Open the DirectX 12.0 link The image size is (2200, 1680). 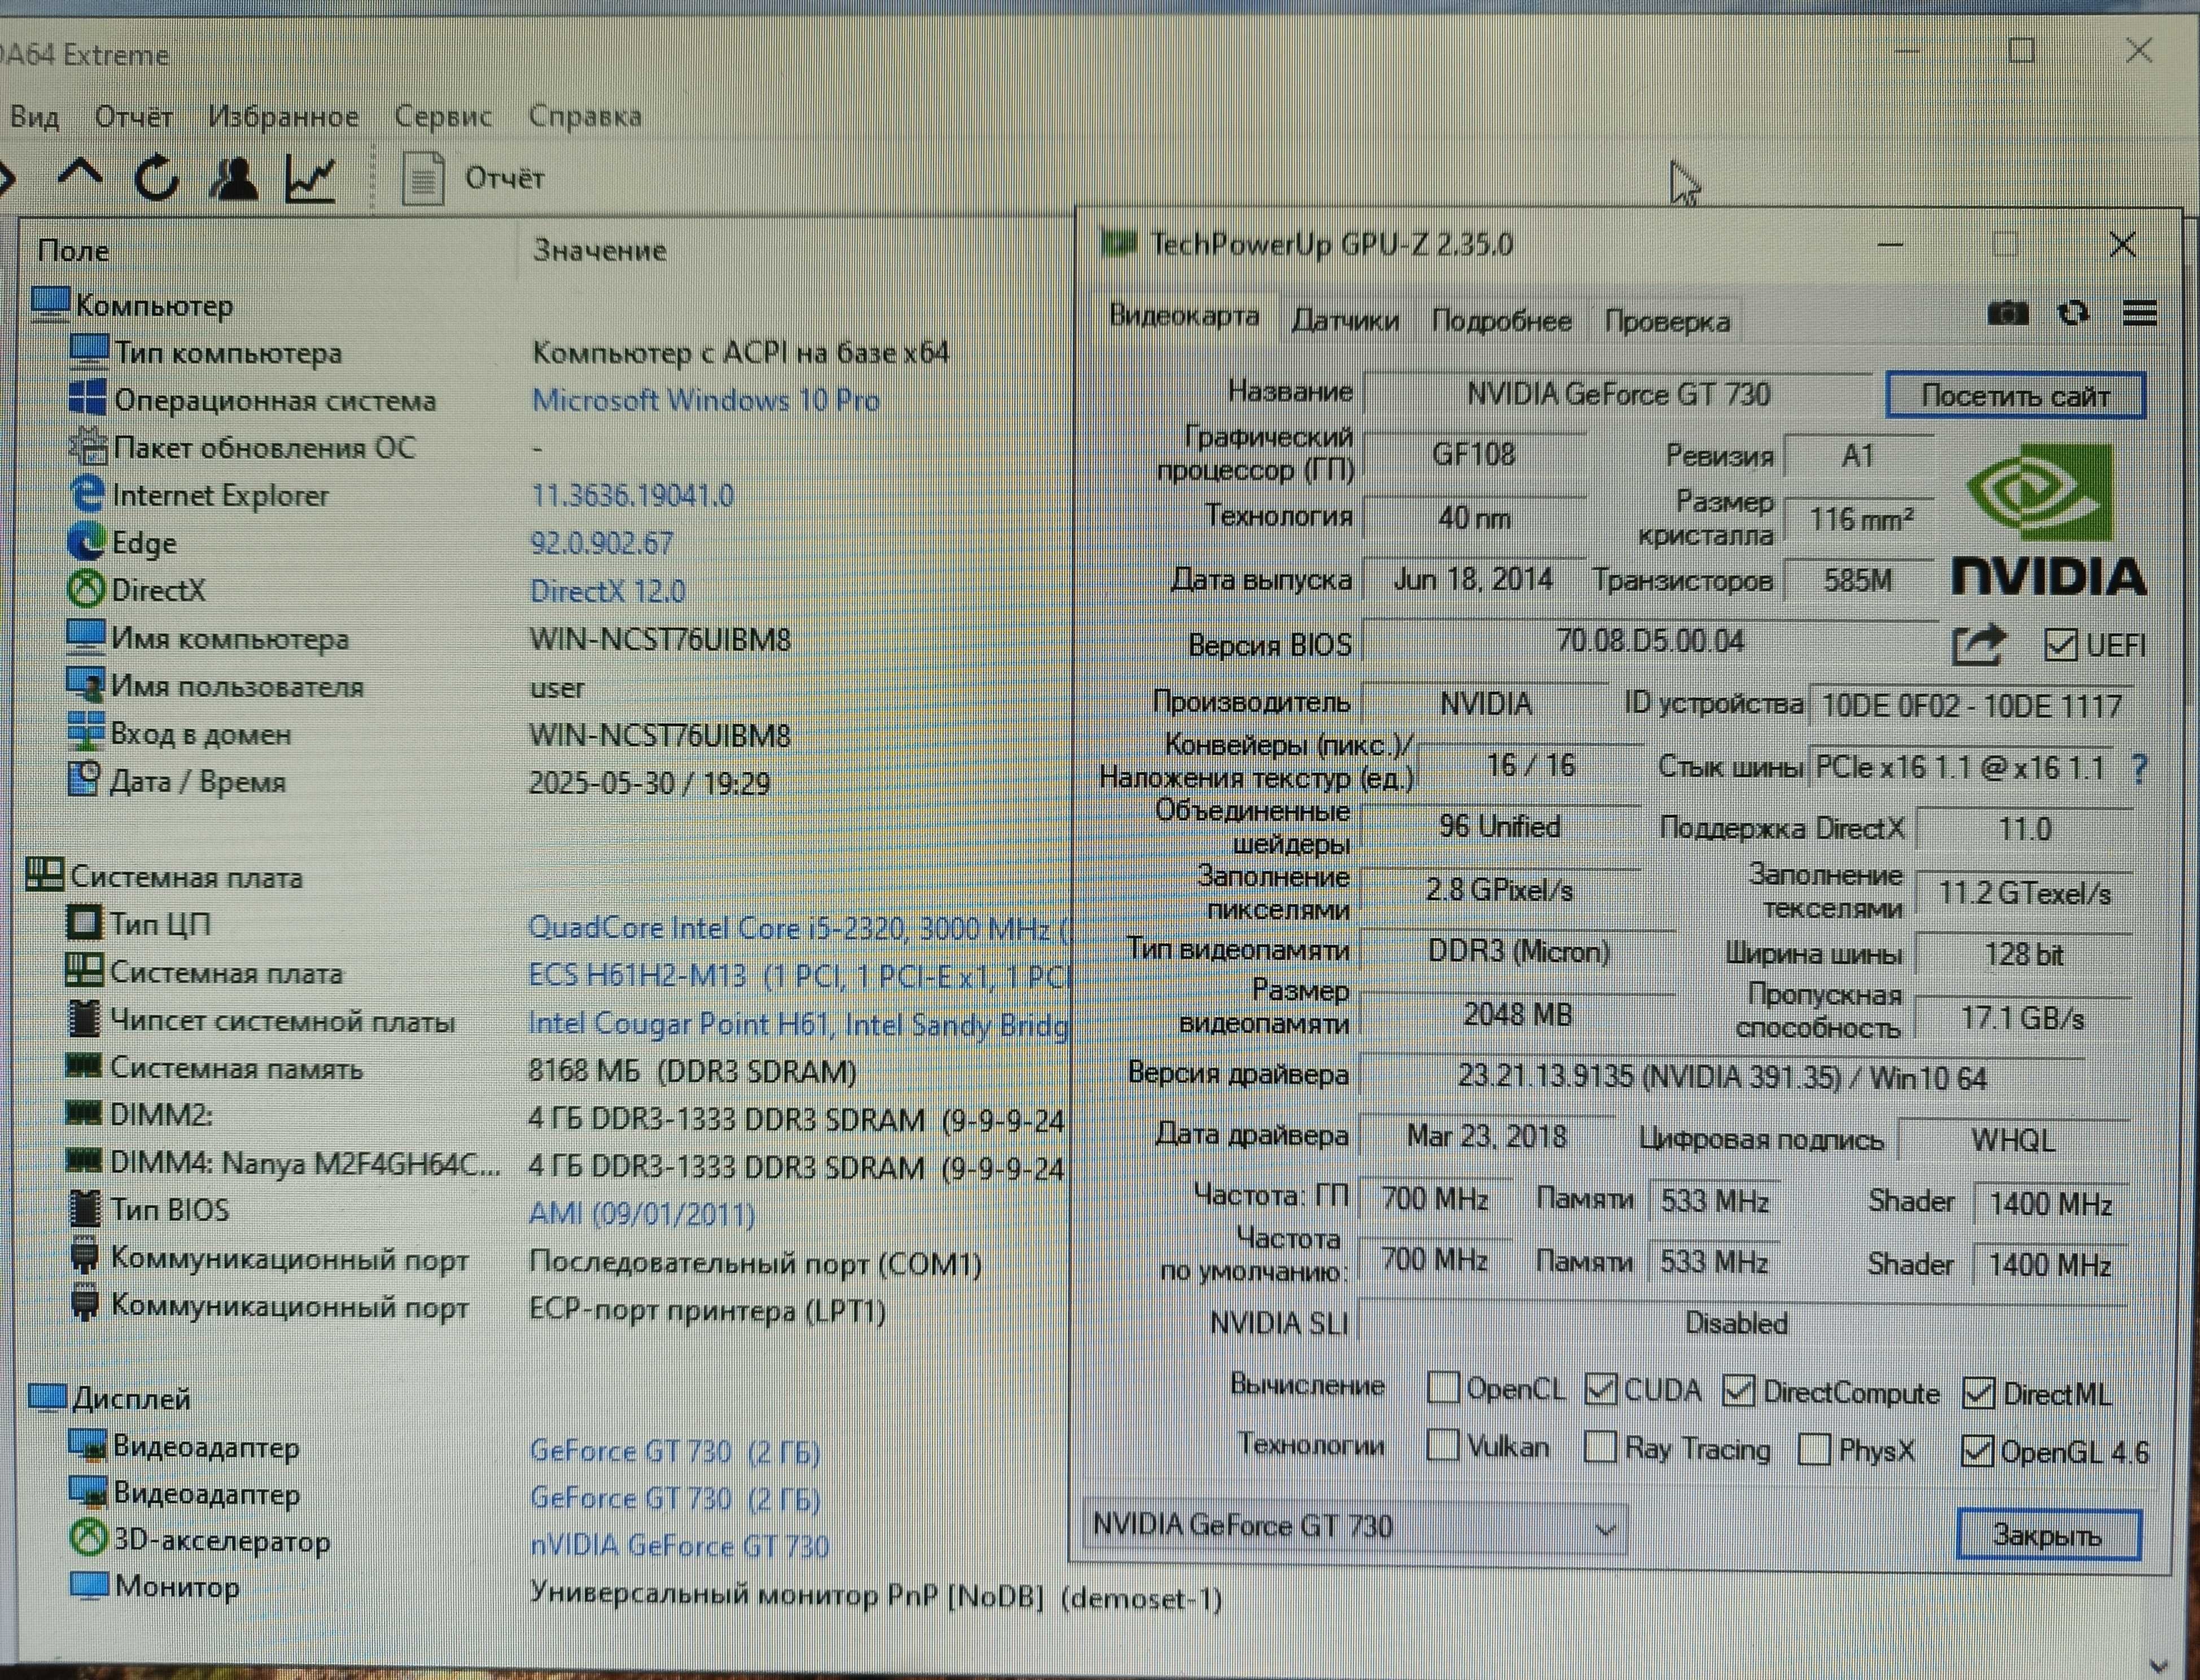(607, 591)
